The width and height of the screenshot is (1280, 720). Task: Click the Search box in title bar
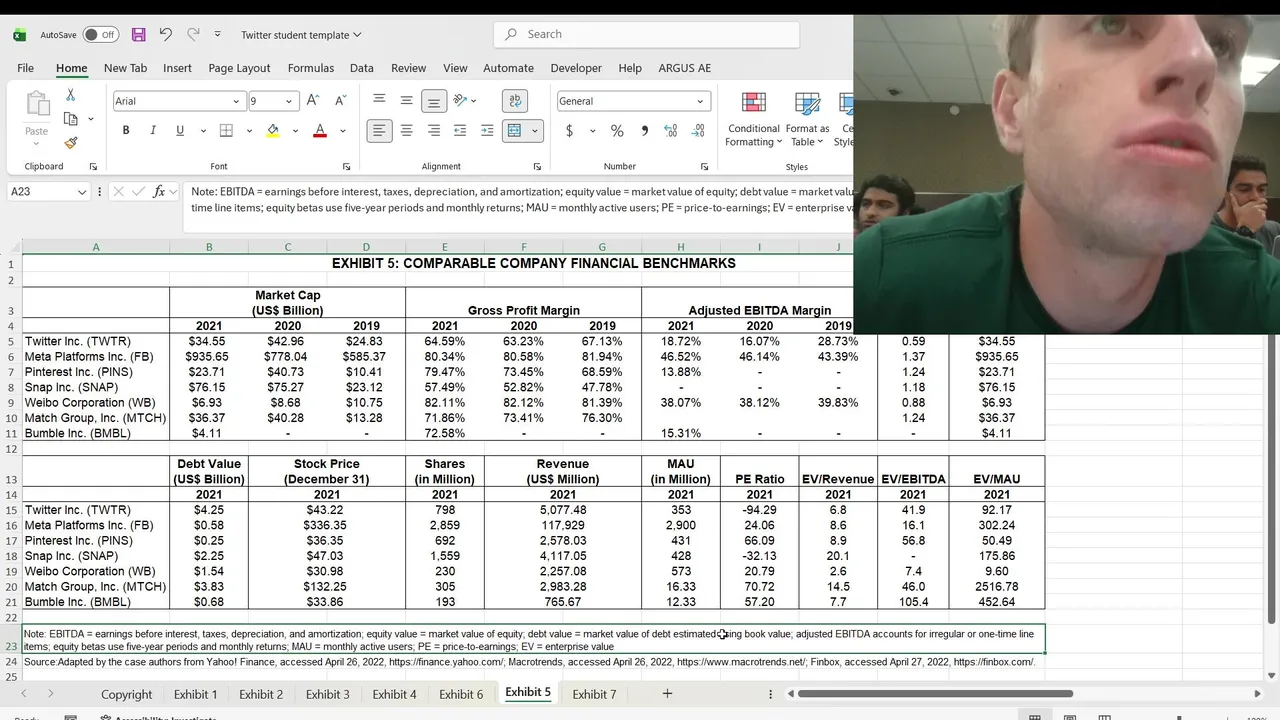pos(646,34)
